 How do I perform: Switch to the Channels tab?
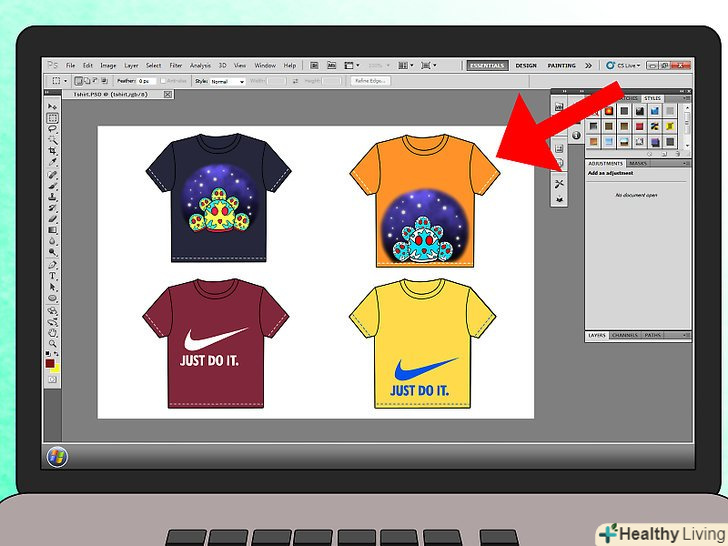point(624,335)
